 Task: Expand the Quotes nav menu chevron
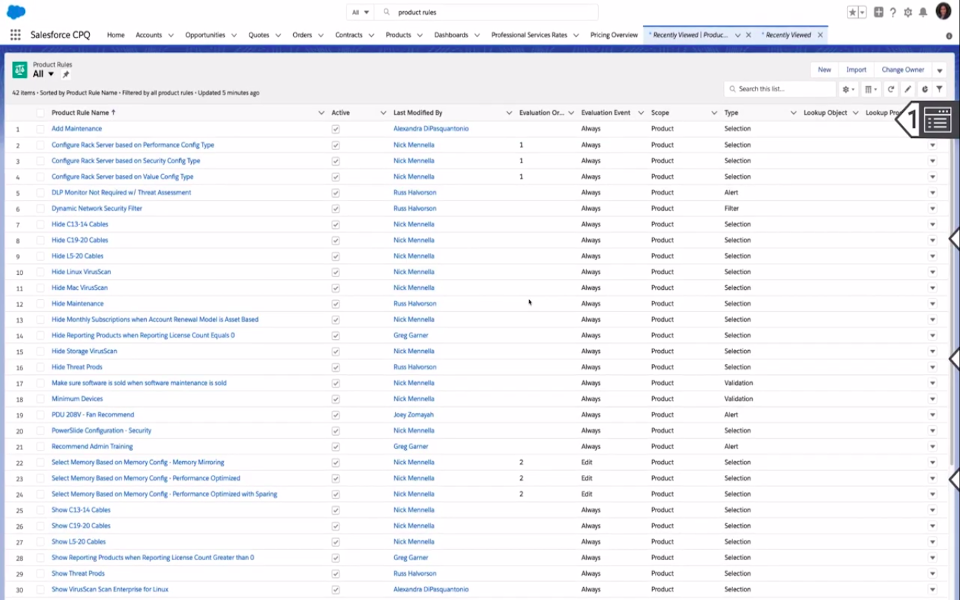[x=278, y=36]
